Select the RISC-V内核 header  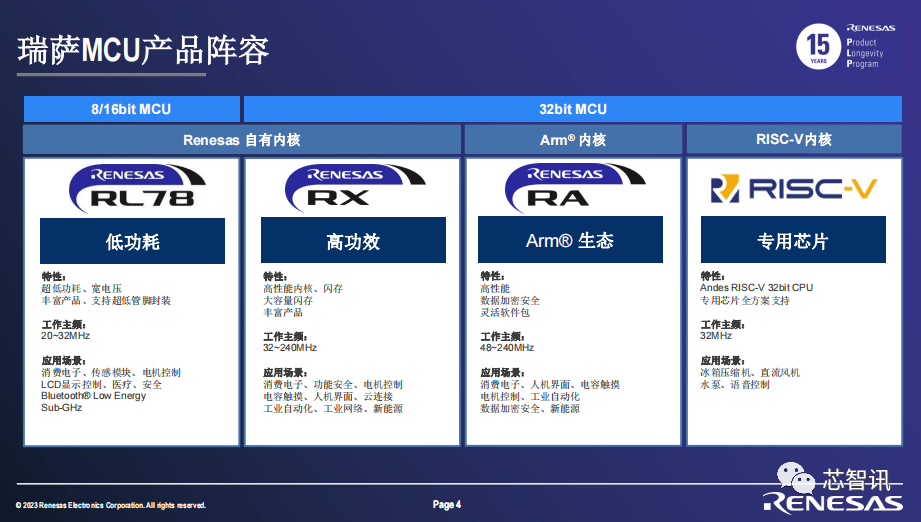[x=794, y=140]
